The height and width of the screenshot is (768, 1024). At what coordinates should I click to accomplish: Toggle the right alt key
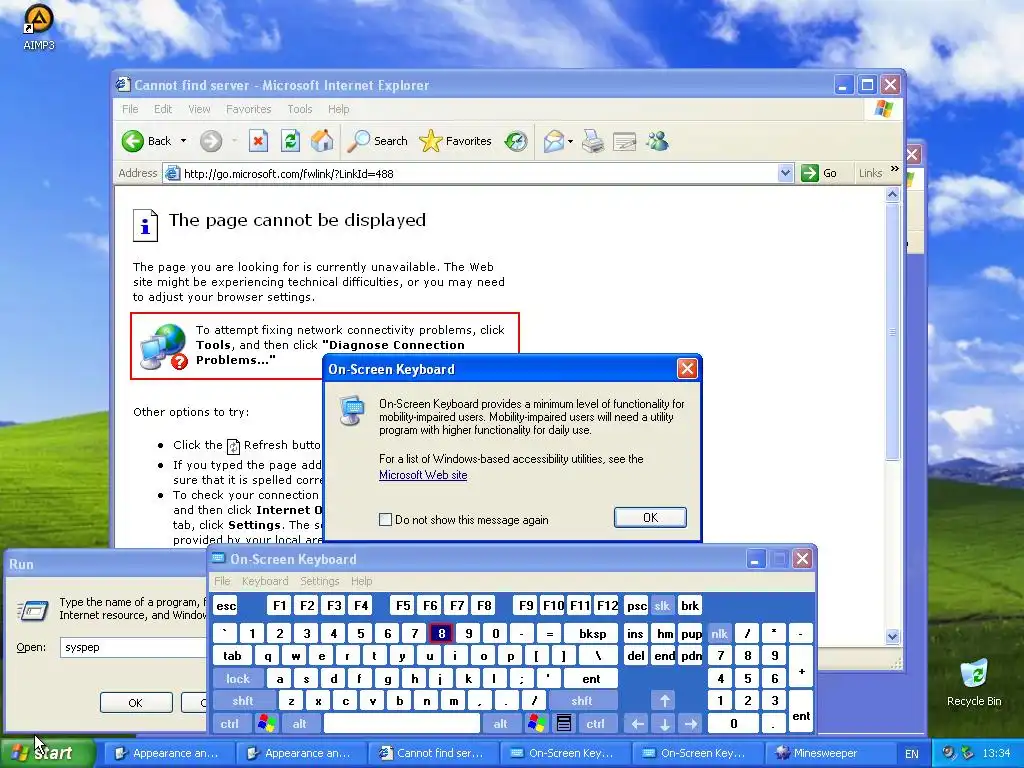(x=500, y=724)
